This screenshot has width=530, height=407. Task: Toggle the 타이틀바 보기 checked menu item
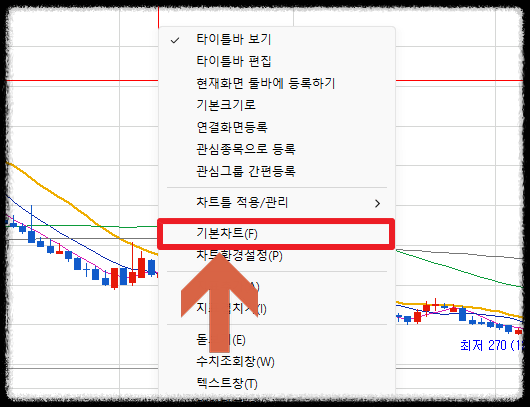click(x=276, y=40)
